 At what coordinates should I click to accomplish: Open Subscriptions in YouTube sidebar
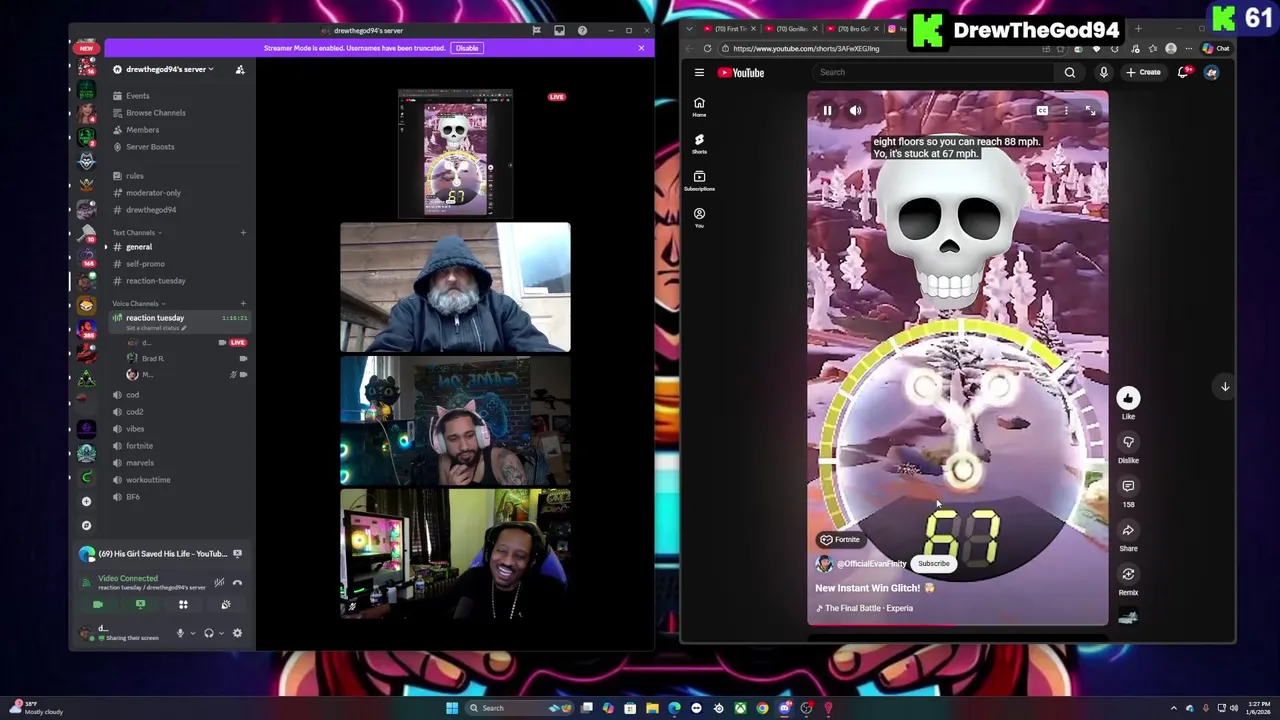tap(699, 180)
